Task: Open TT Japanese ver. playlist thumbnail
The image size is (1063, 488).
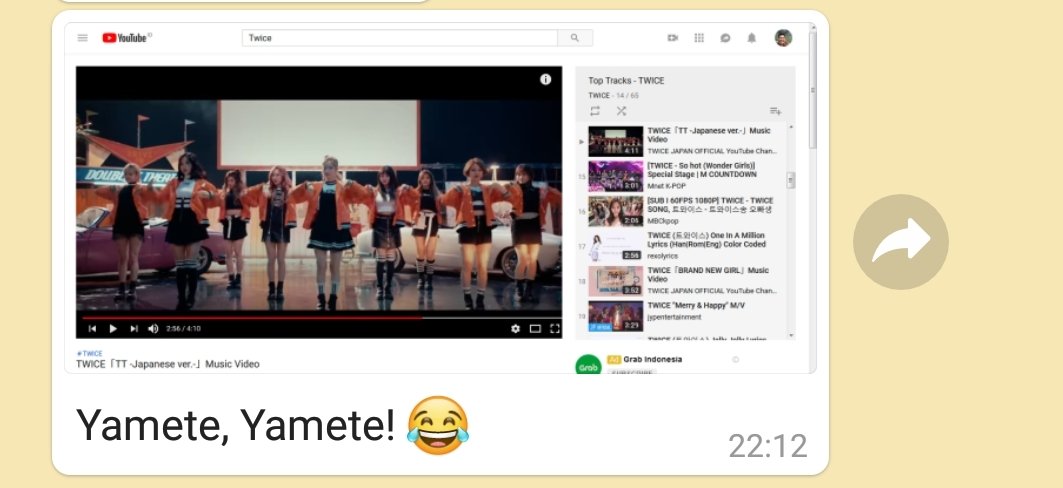Action: [x=616, y=141]
